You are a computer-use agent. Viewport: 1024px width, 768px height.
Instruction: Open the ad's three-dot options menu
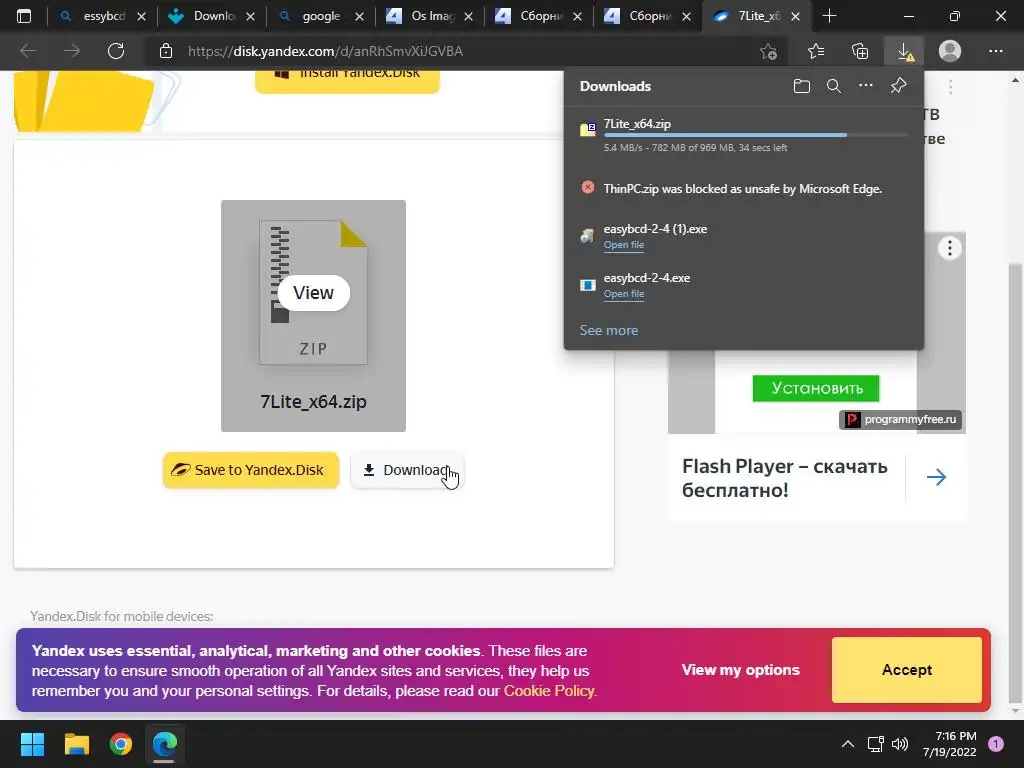pos(950,248)
